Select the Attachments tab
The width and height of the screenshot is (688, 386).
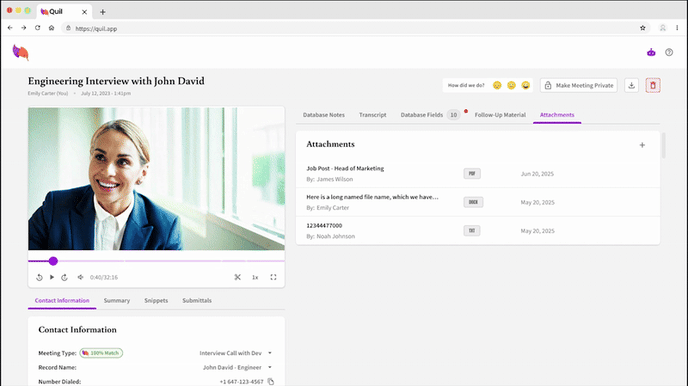(557, 115)
